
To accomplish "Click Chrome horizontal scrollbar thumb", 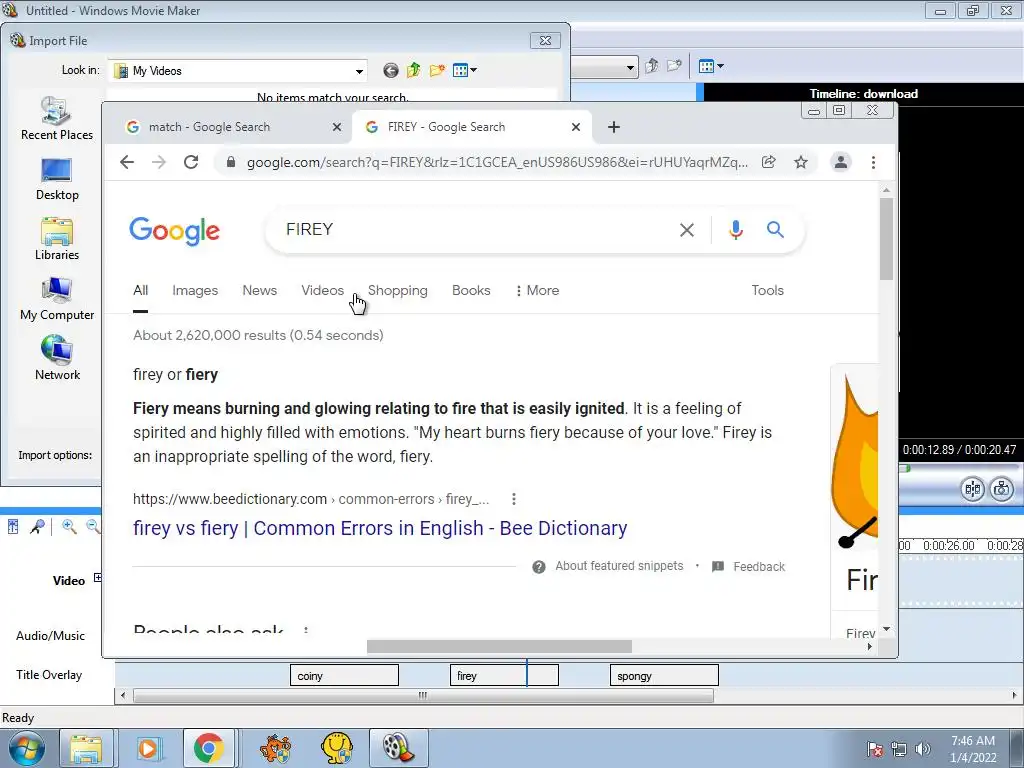I will (x=499, y=647).
